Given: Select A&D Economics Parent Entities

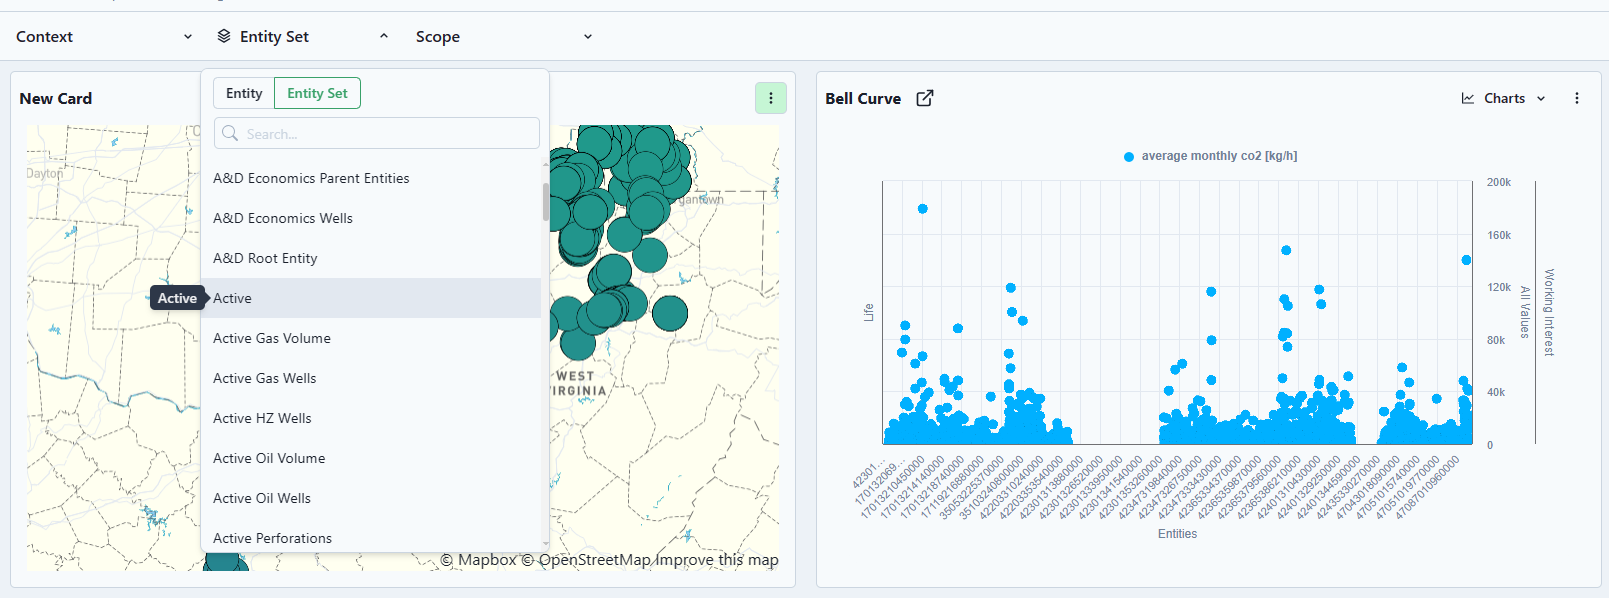Looking at the screenshot, I should [x=371, y=178].
